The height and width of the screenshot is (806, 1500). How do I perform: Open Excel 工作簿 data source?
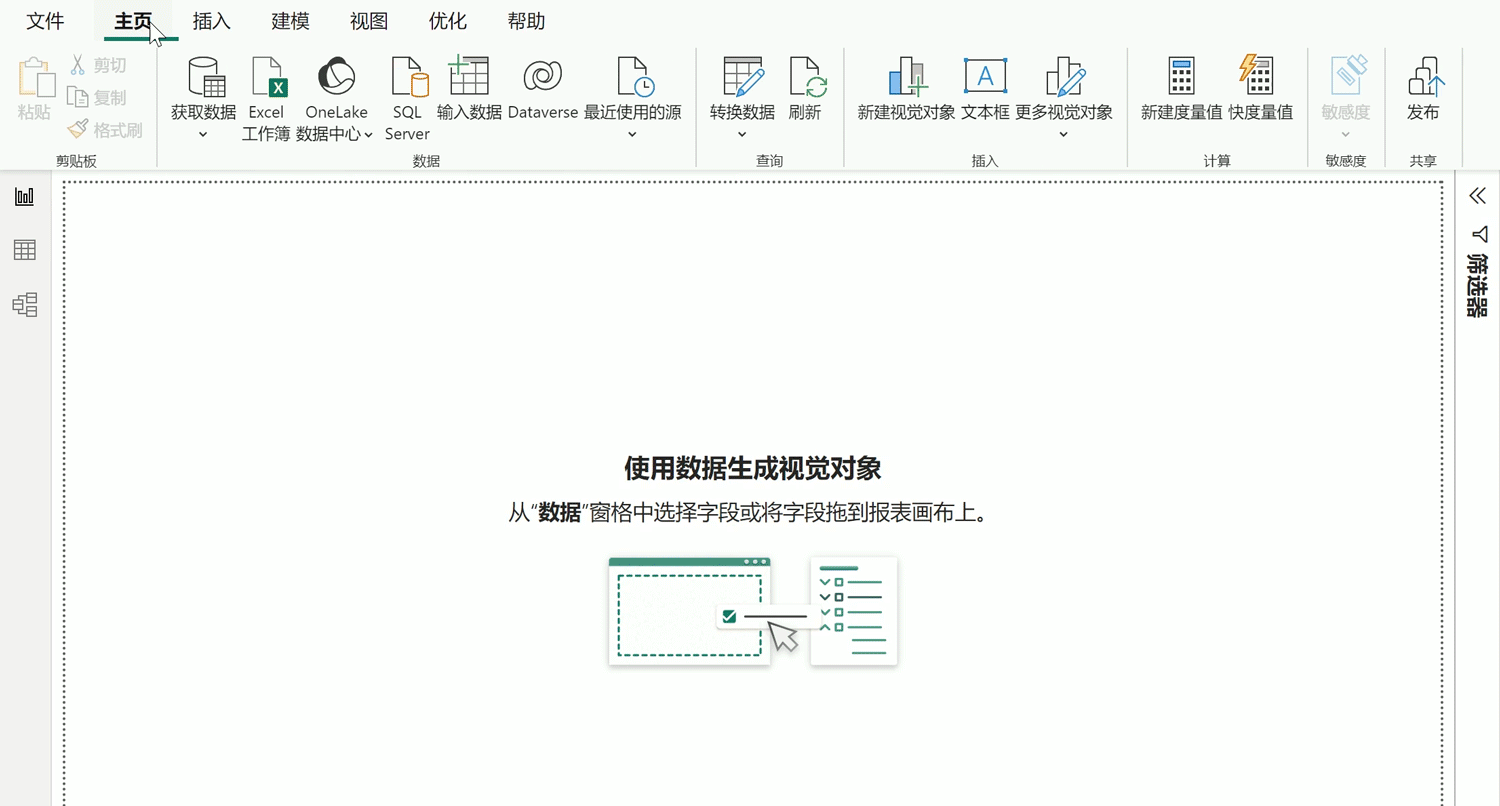[x=267, y=77]
